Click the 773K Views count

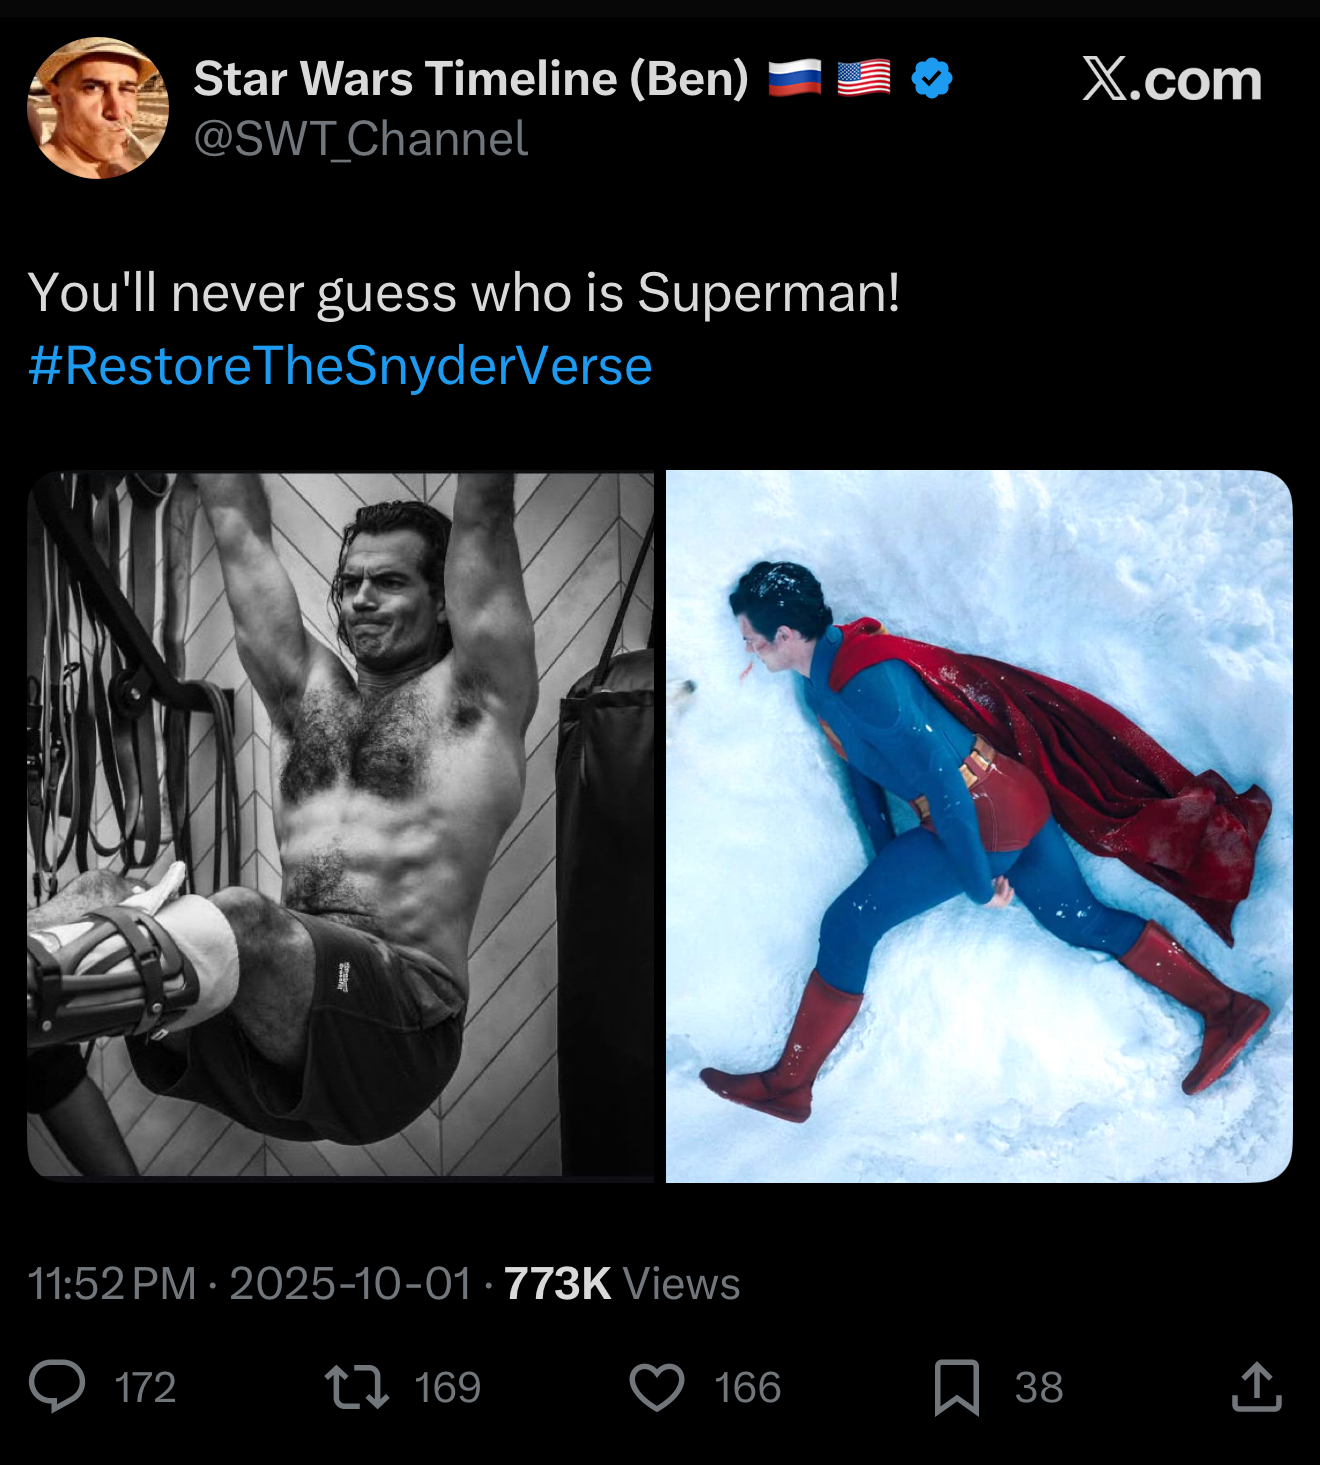click(622, 1284)
